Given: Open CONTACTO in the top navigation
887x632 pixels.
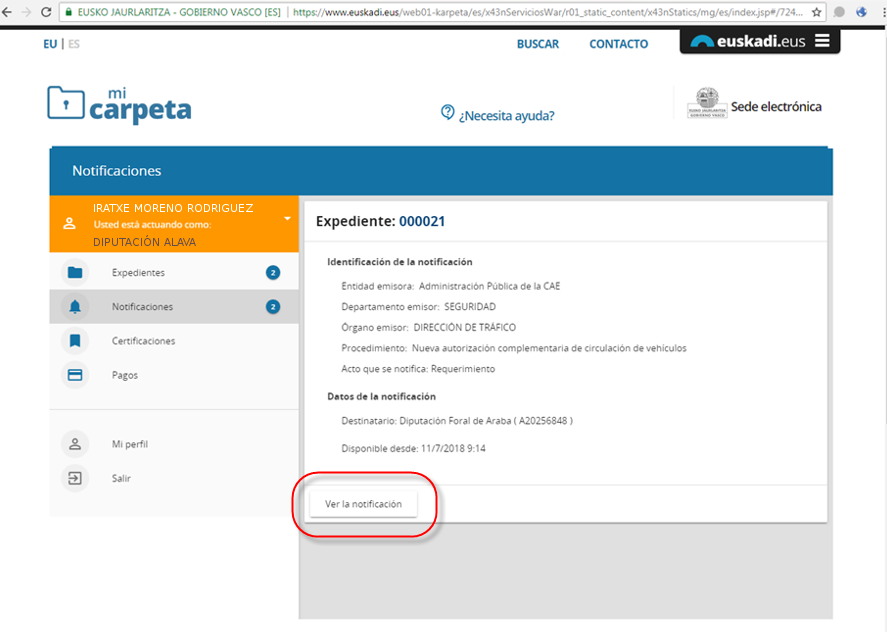Looking at the screenshot, I should [x=618, y=44].
